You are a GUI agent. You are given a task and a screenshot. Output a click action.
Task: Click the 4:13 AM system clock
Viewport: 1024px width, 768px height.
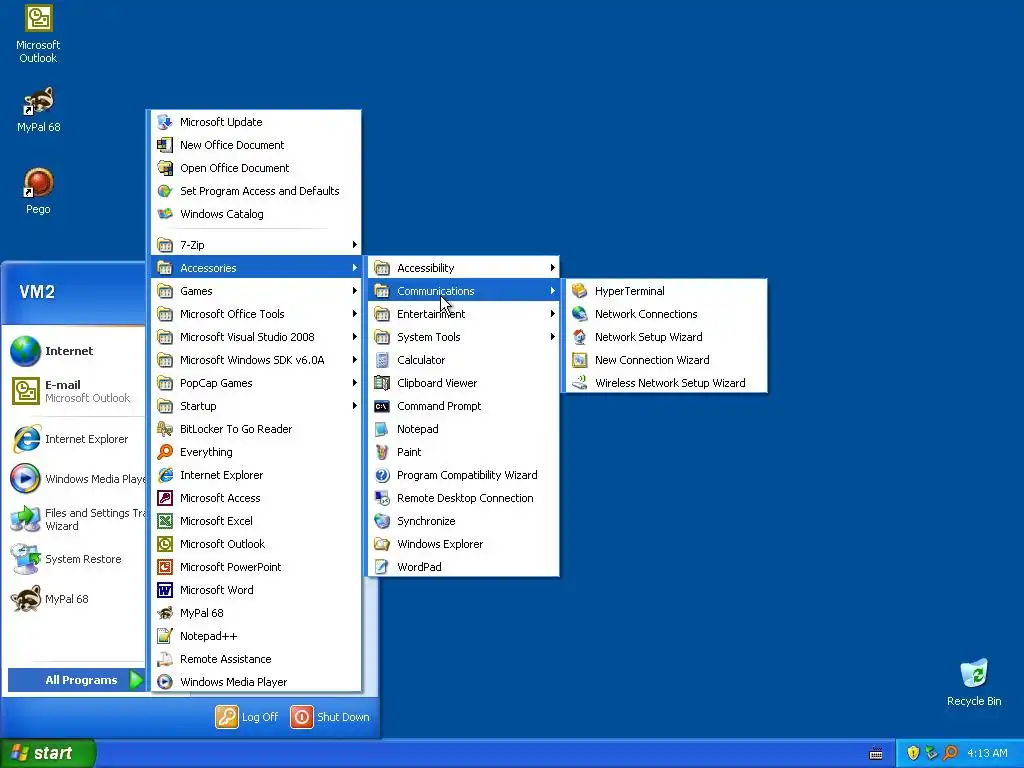pyautogui.click(x=987, y=753)
